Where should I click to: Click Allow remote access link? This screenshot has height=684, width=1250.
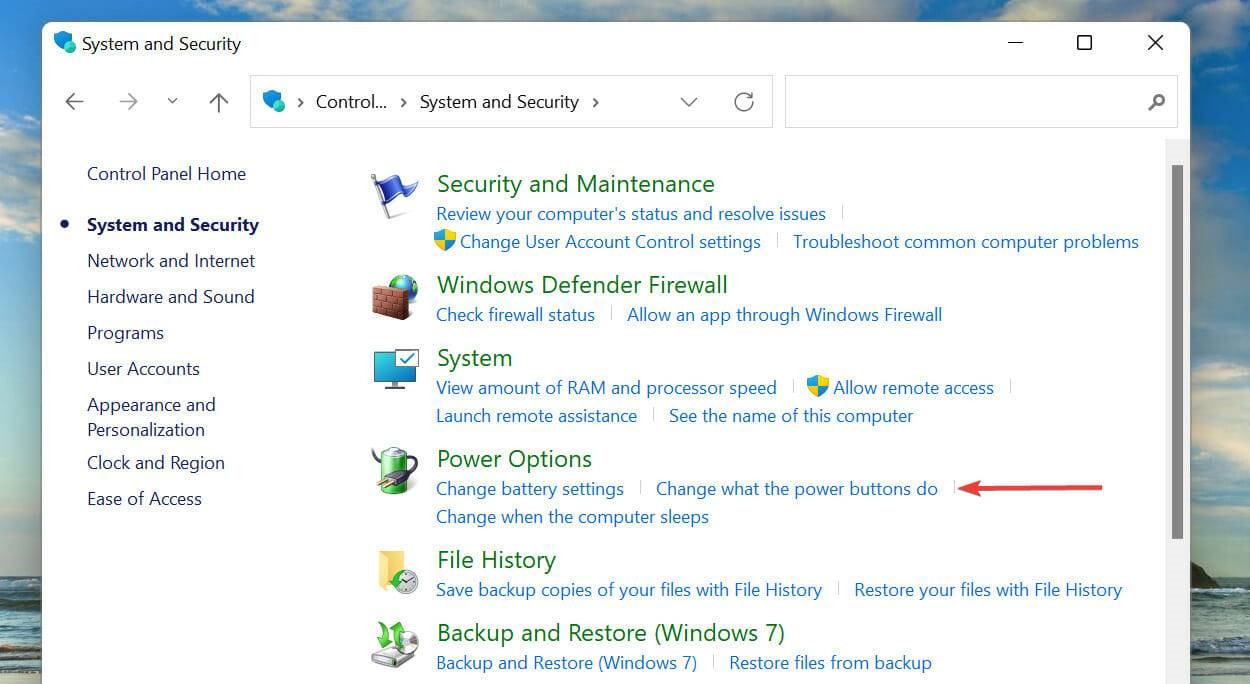[914, 388]
